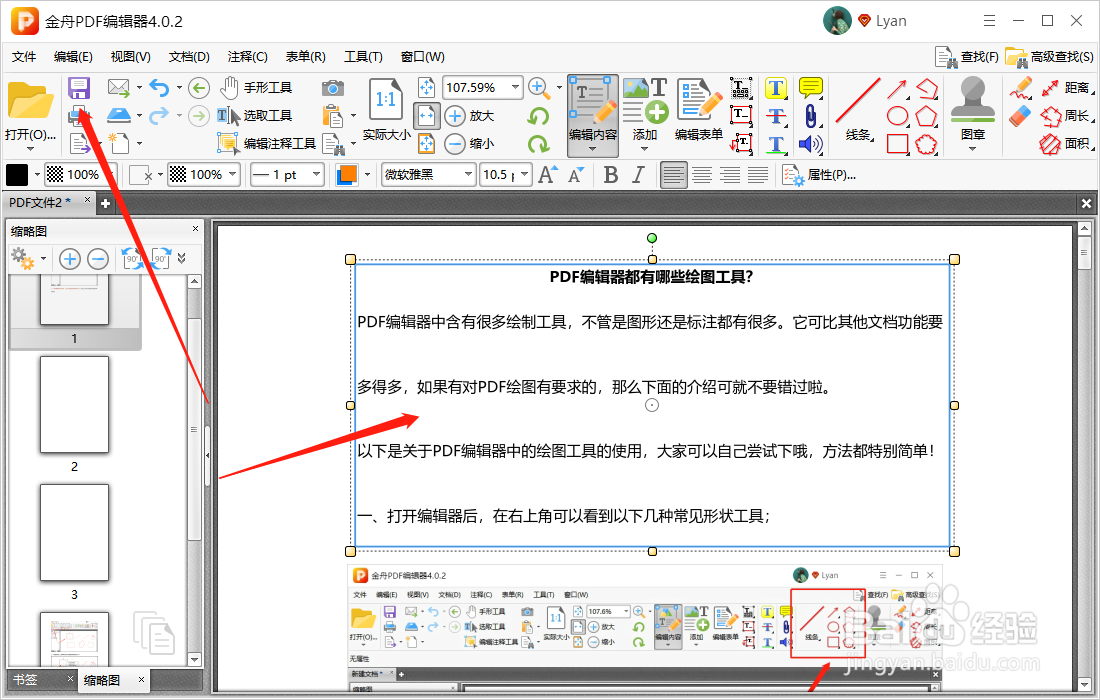Choose the Distance measure tool (距离)

point(1066,88)
